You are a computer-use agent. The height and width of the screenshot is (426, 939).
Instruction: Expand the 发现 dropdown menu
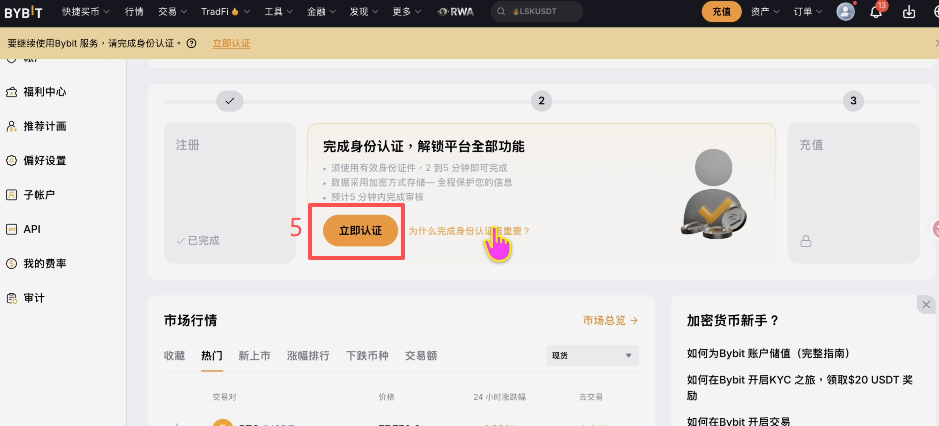pyautogui.click(x=364, y=11)
